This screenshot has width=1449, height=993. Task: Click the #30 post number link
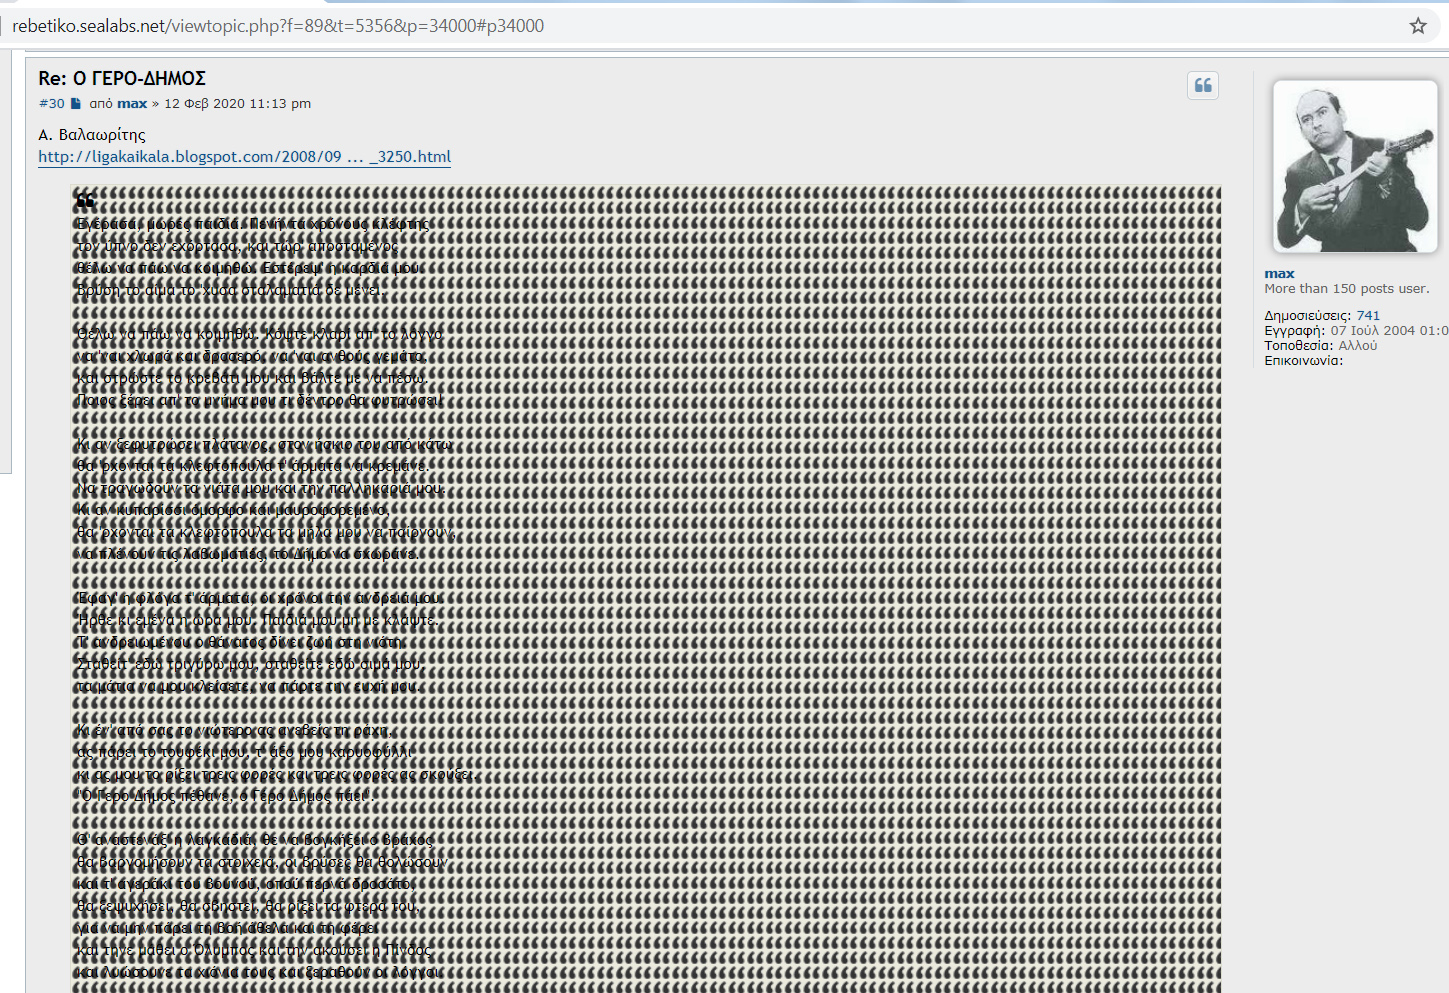51,104
